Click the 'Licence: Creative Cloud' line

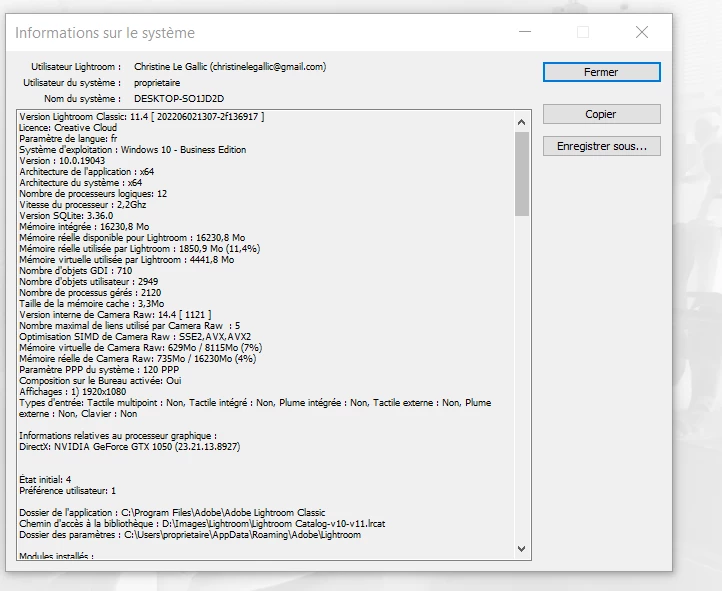68,127
